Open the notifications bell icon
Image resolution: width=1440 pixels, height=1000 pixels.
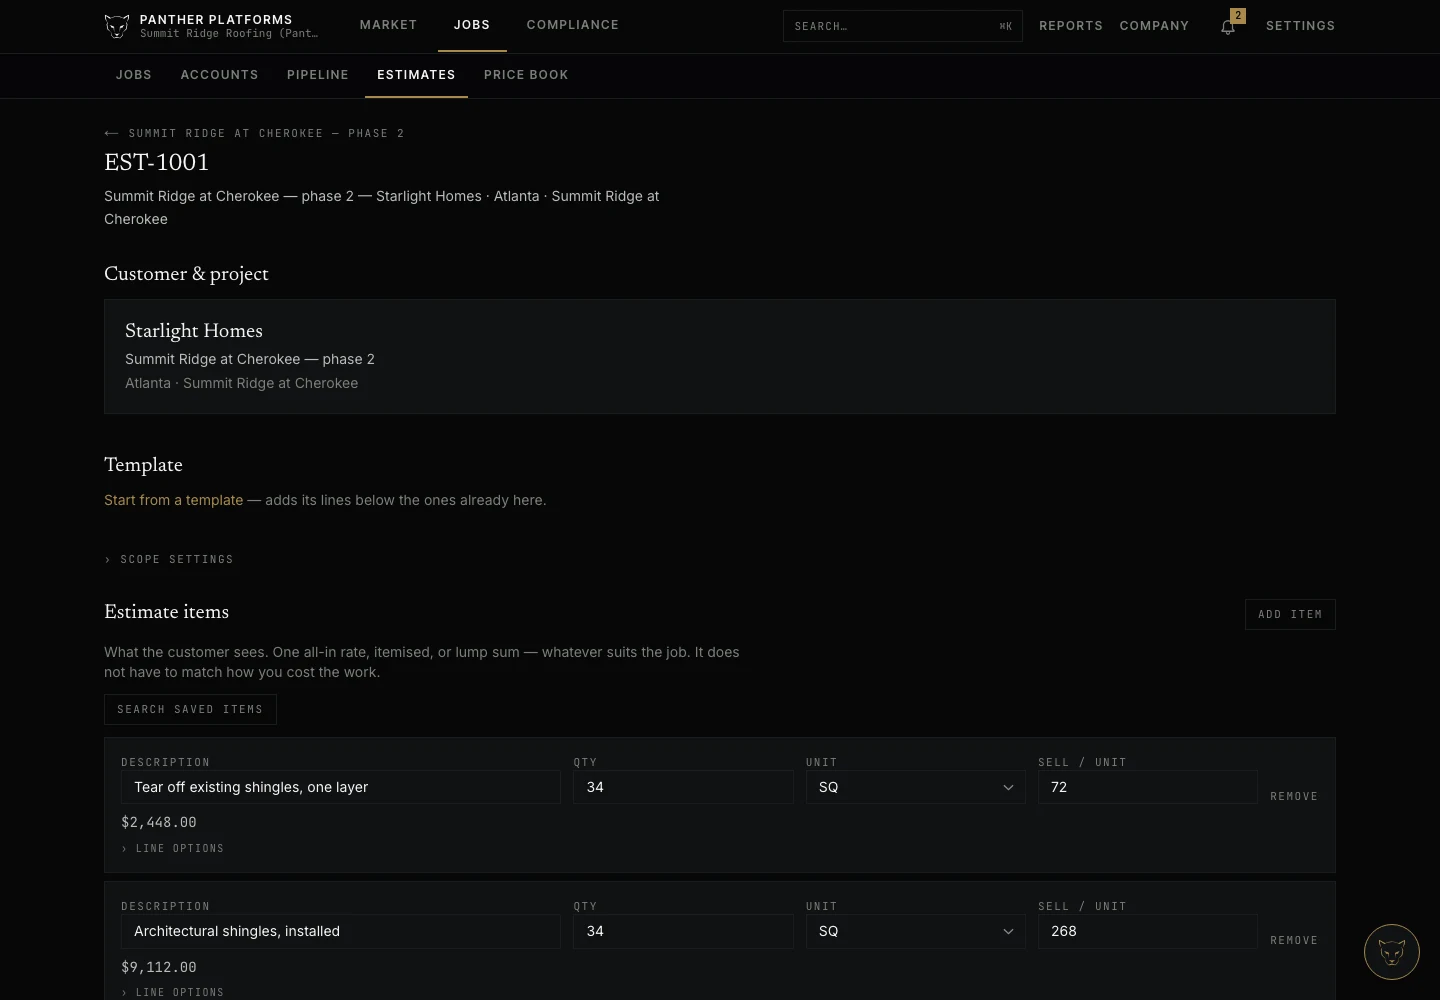click(1228, 27)
